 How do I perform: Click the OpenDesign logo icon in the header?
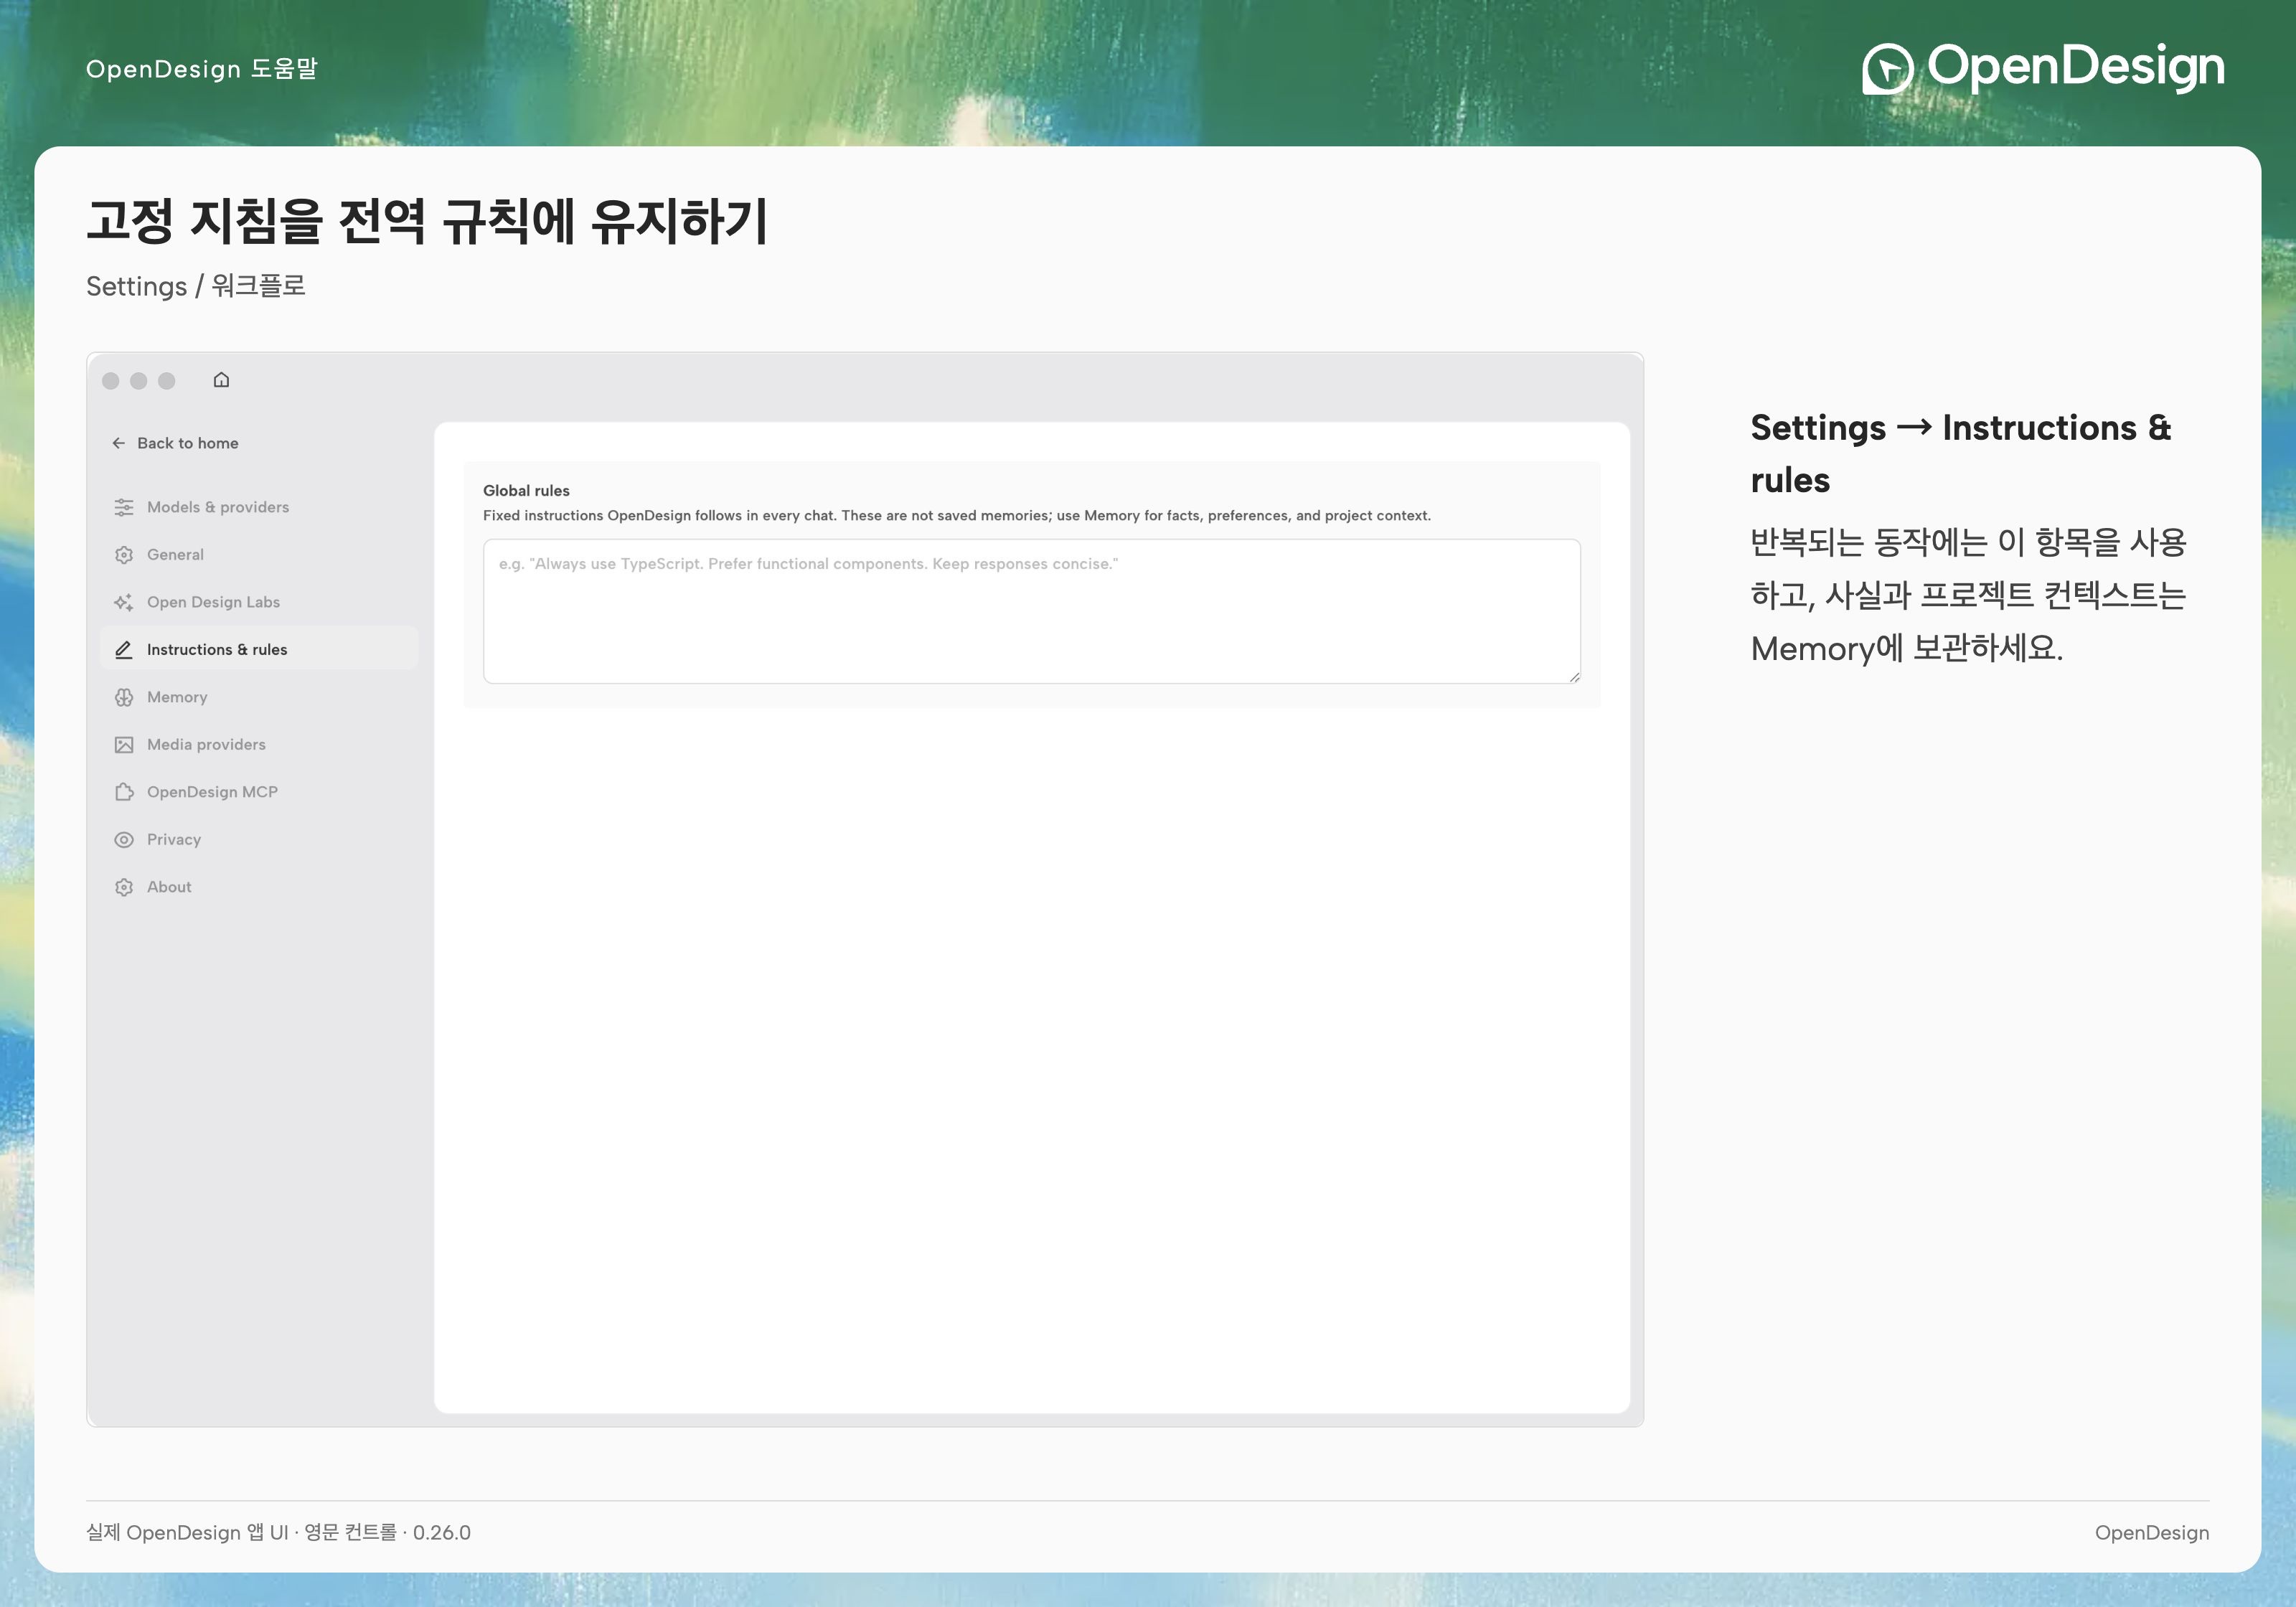coord(1887,69)
